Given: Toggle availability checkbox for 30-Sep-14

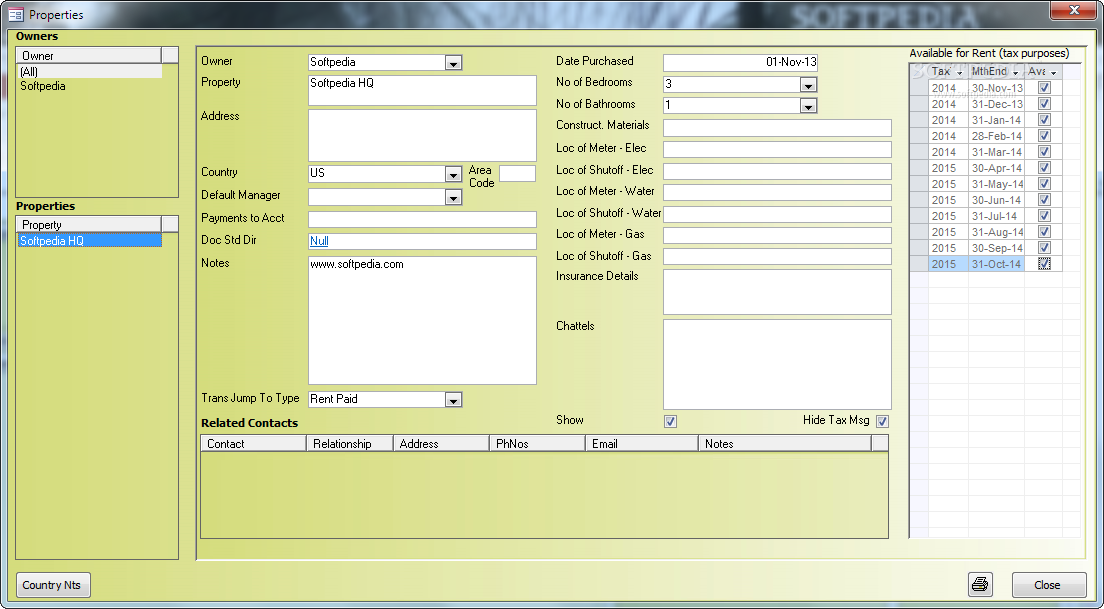Looking at the screenshot, I should coord(1044,248).
